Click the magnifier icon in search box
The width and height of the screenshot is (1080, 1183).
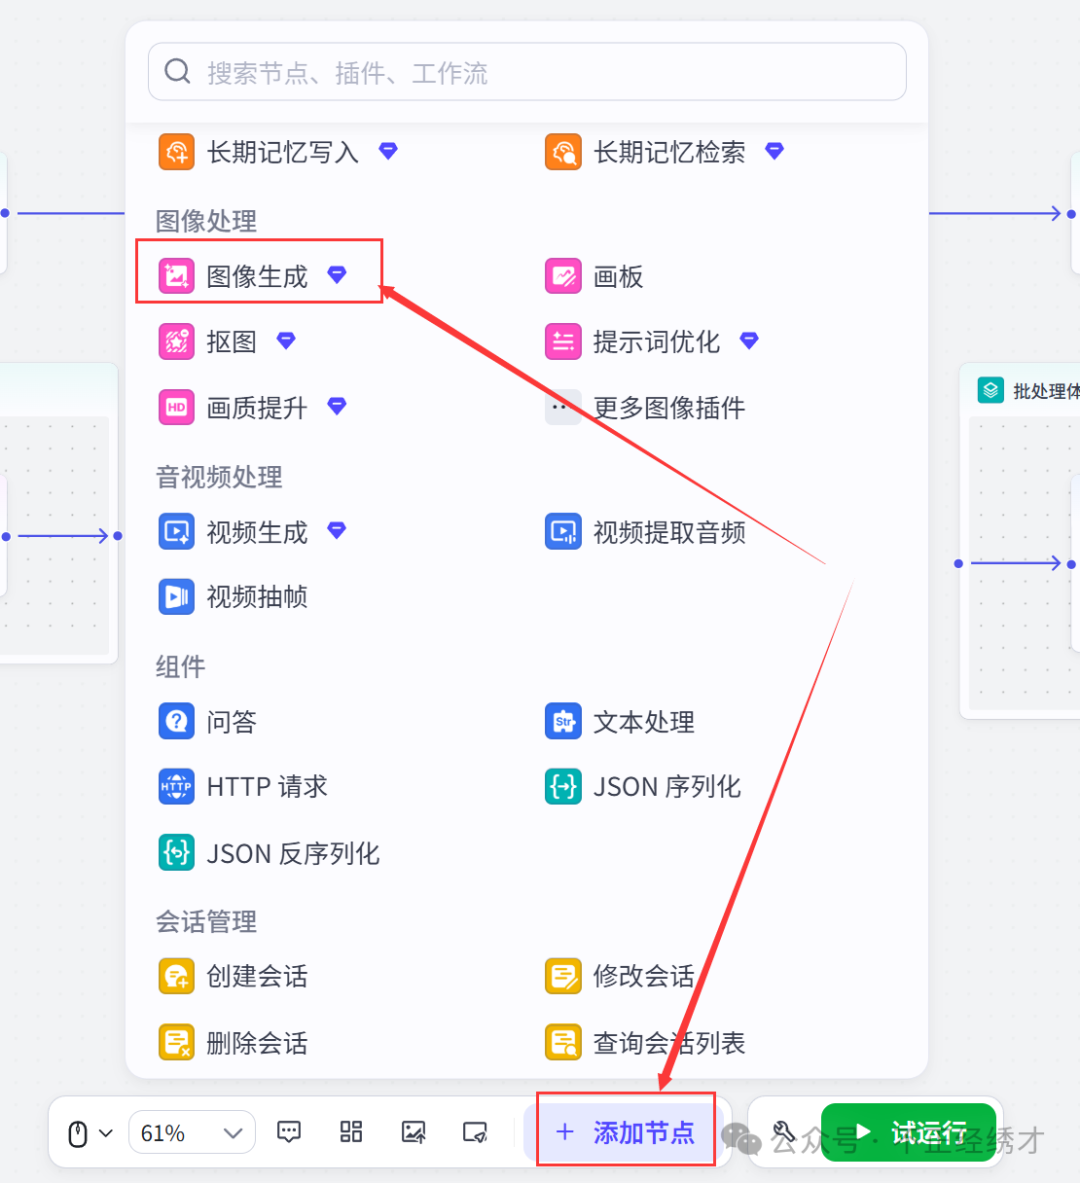click(177, 72)
